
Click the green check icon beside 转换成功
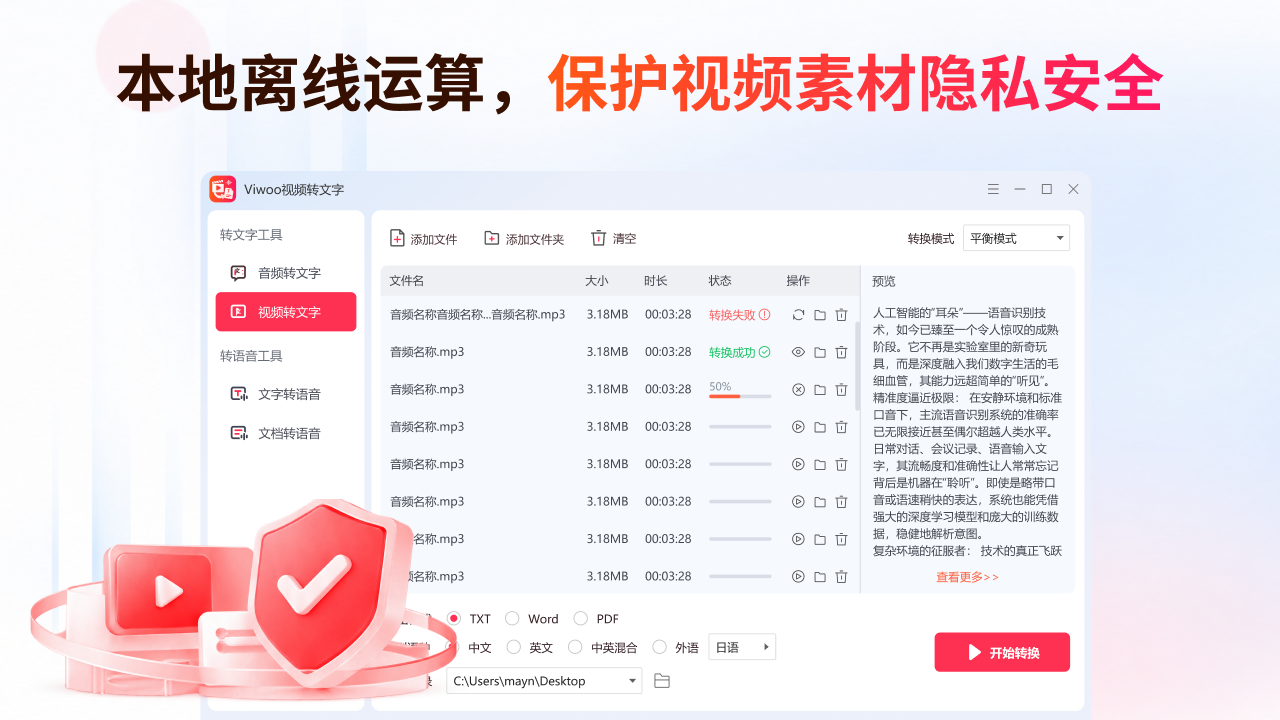(x=765, y=352)
